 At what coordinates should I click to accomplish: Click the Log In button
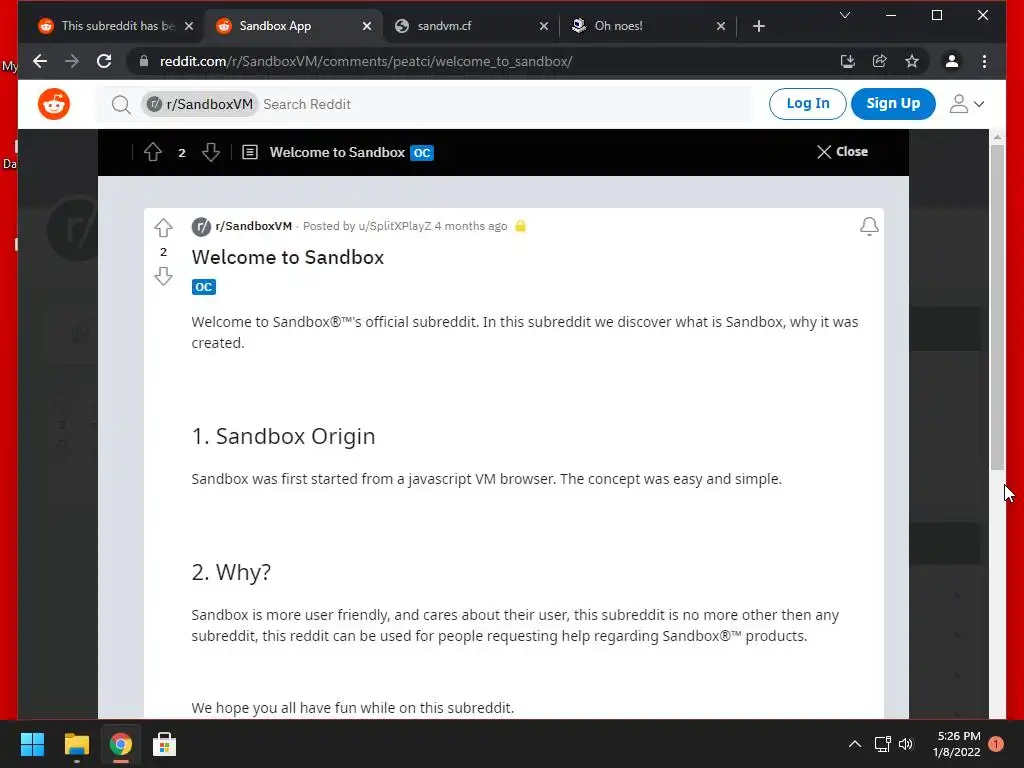(x=807, y=104)
